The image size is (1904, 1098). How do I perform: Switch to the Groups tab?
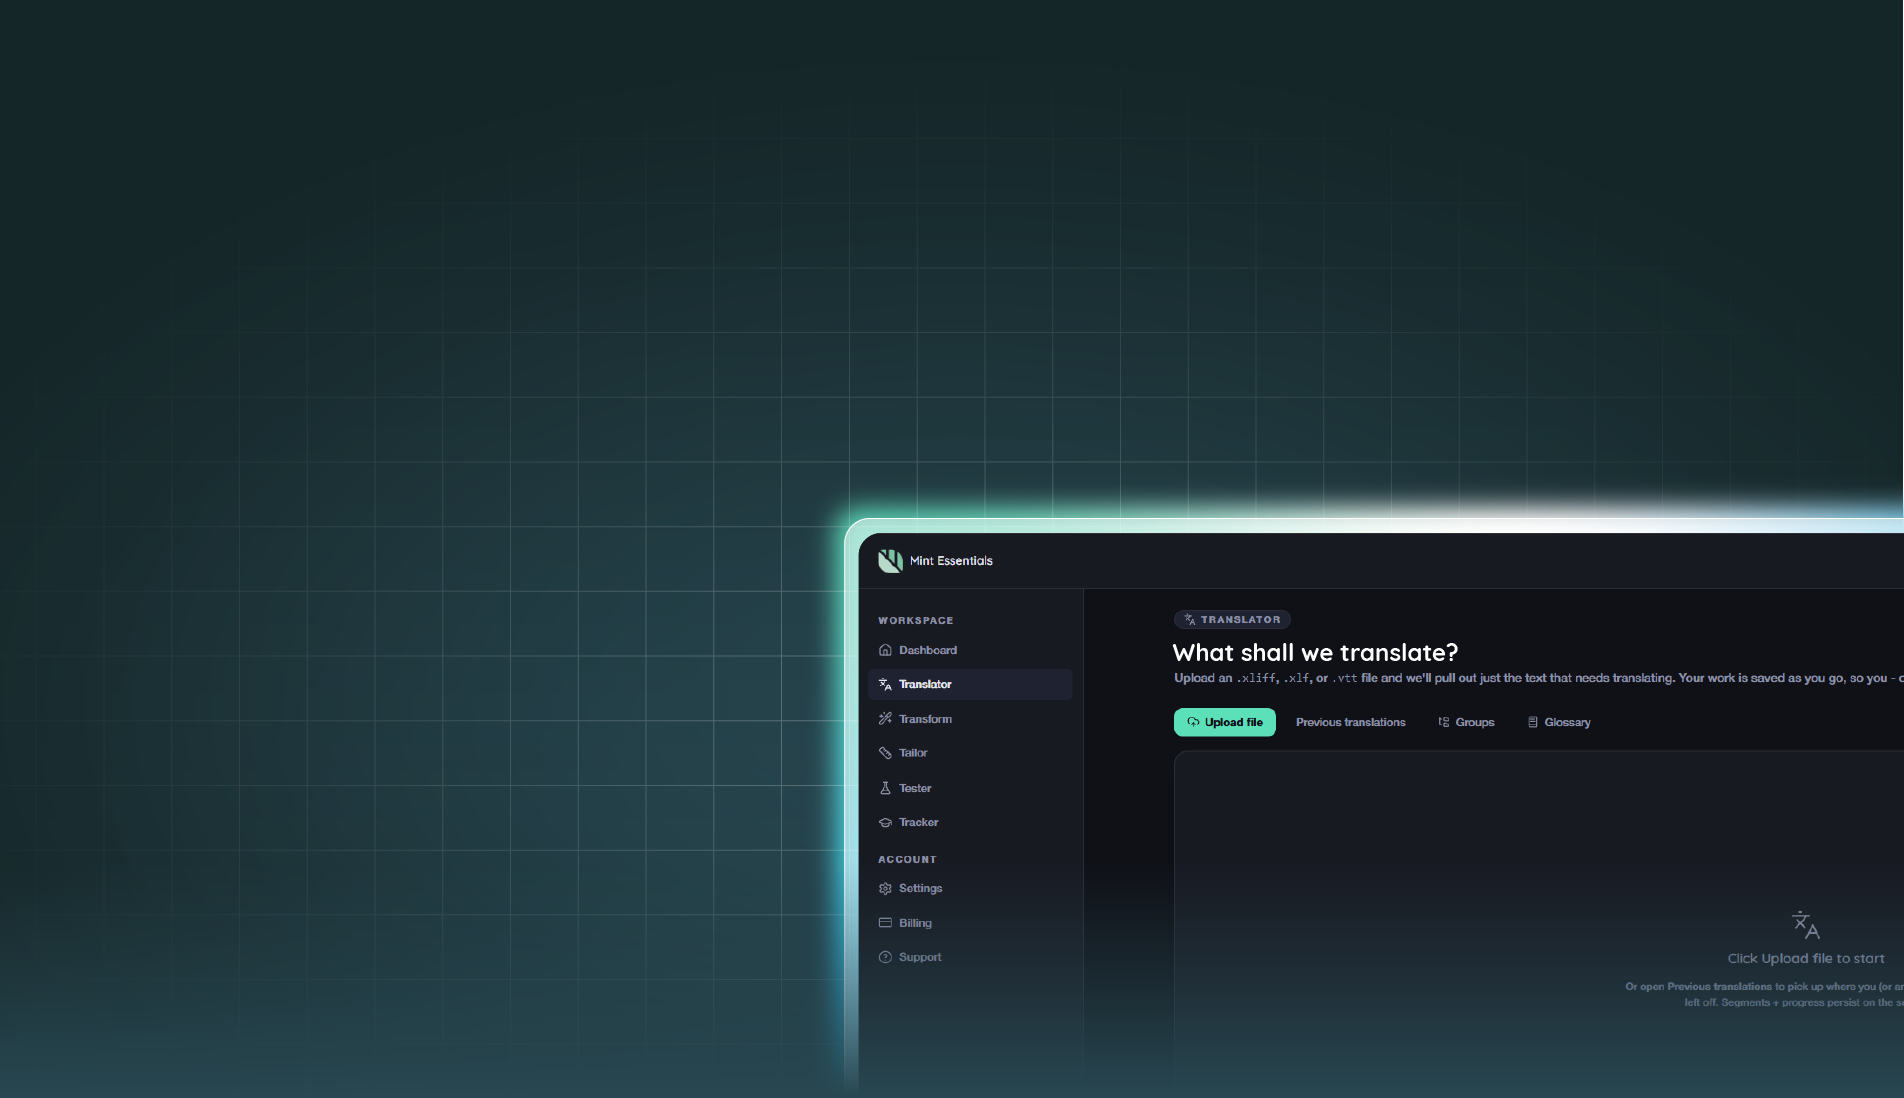(x=1466, y=722)
